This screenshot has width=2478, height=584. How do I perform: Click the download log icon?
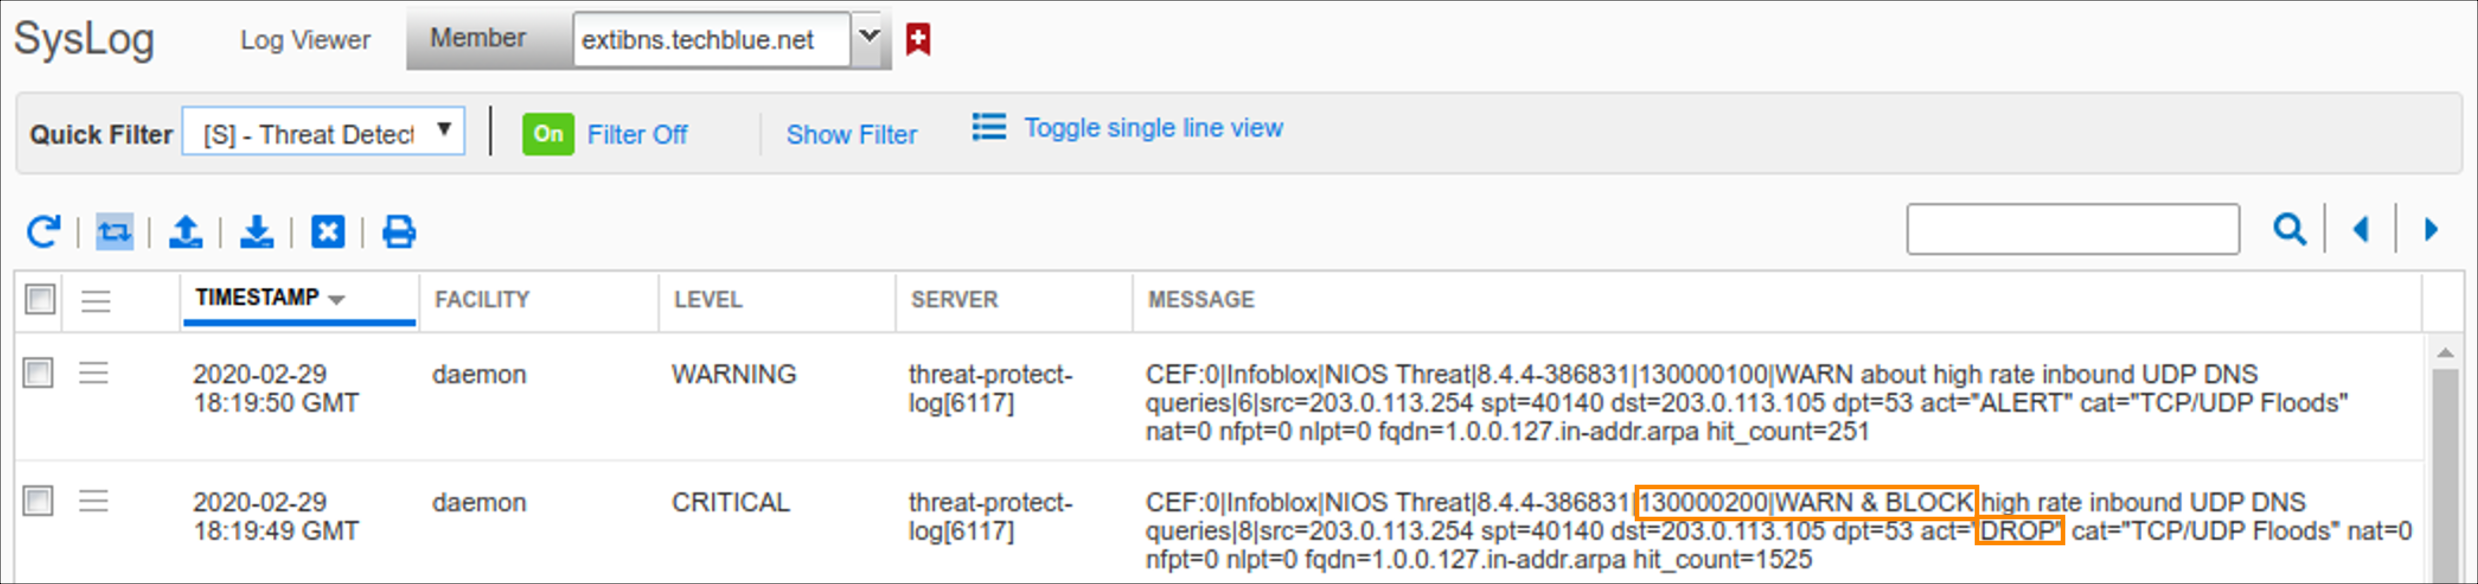click(257, 232)
